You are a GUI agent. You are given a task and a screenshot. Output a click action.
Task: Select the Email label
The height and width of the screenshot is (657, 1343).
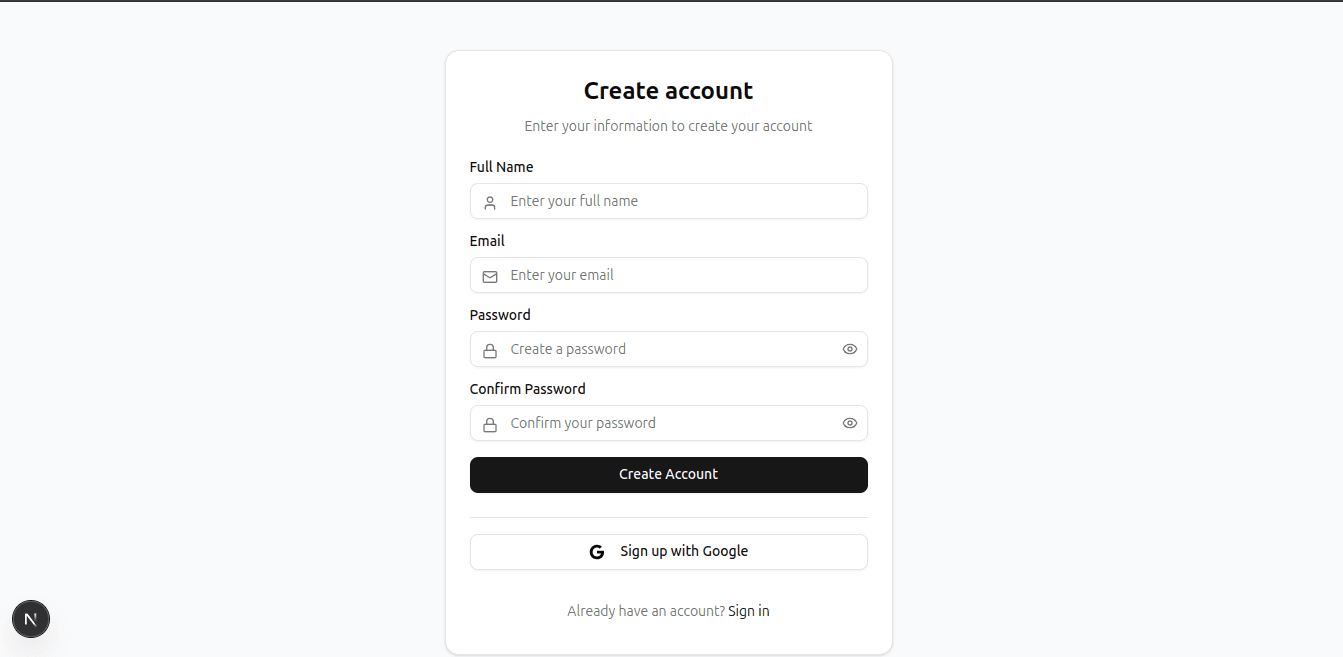click(487, 240)
